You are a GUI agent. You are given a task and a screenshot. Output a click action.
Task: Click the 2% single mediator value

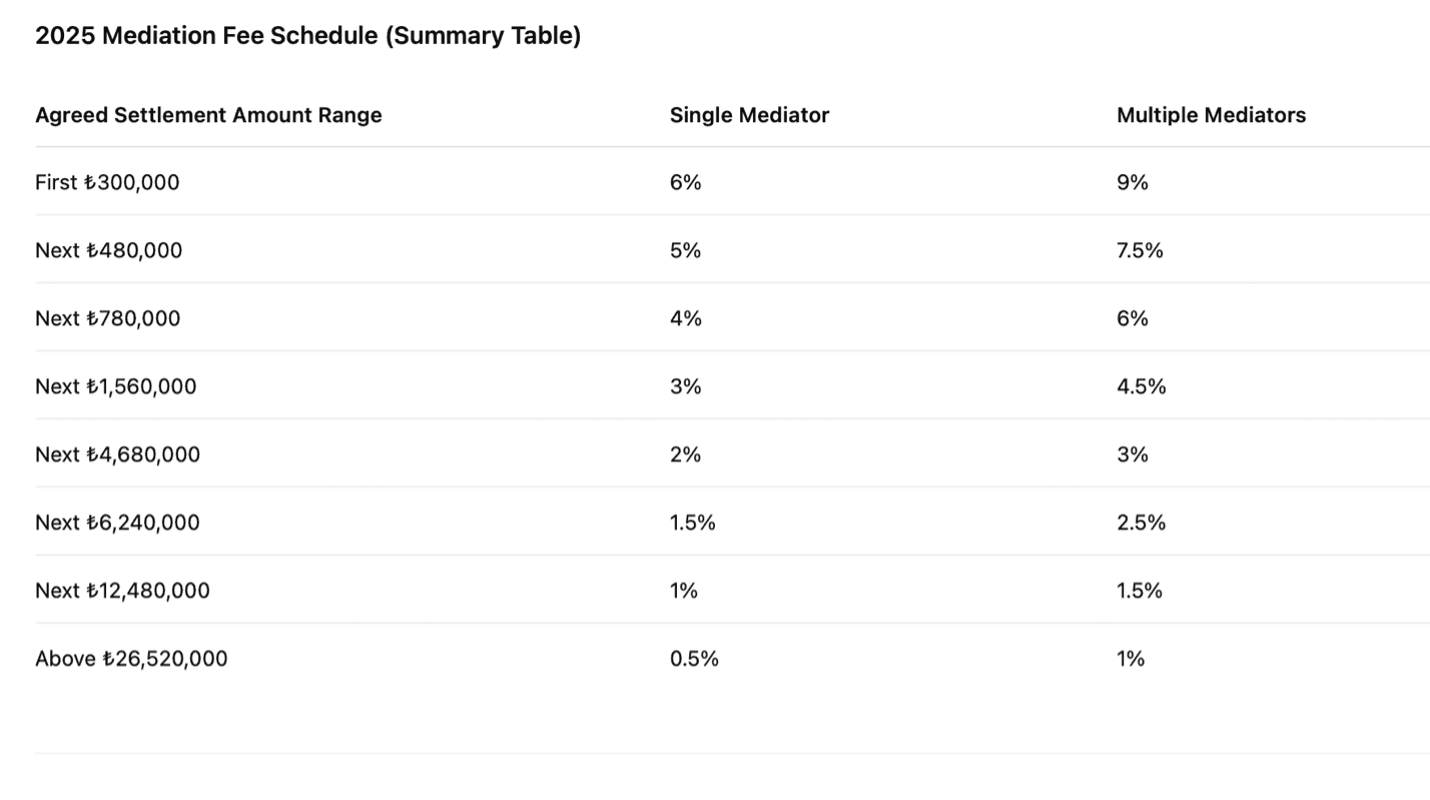[686, 454]
